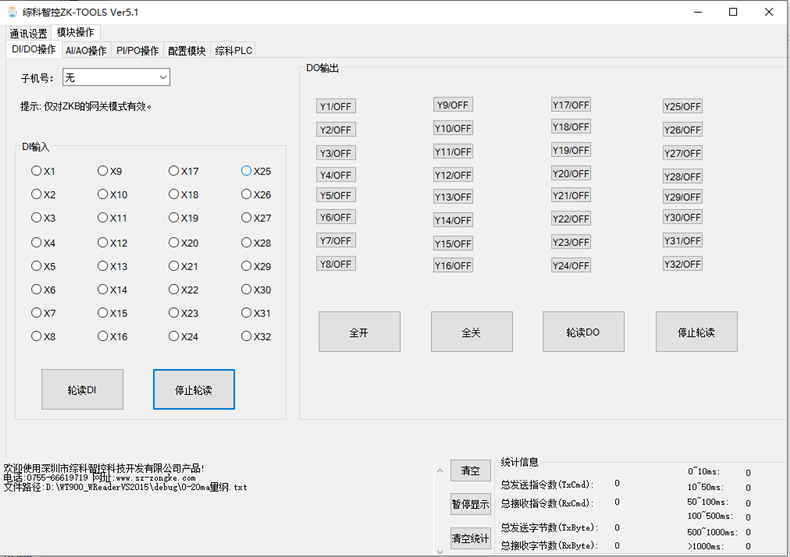
Task: Select the X17 radio button
Action: (x=184, y=171)
